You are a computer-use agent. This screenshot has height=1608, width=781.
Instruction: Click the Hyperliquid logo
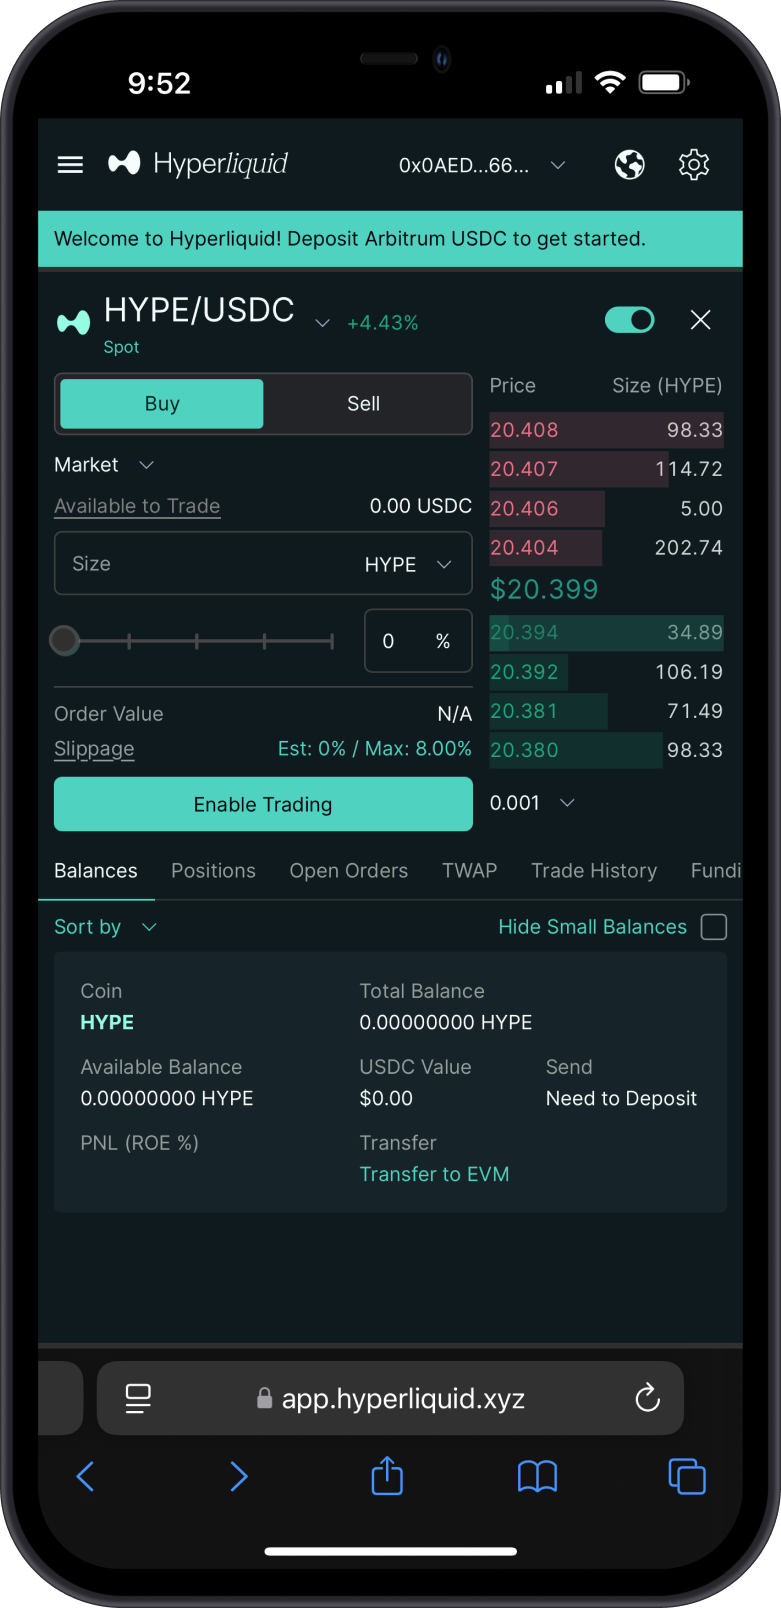pos(198,164)
